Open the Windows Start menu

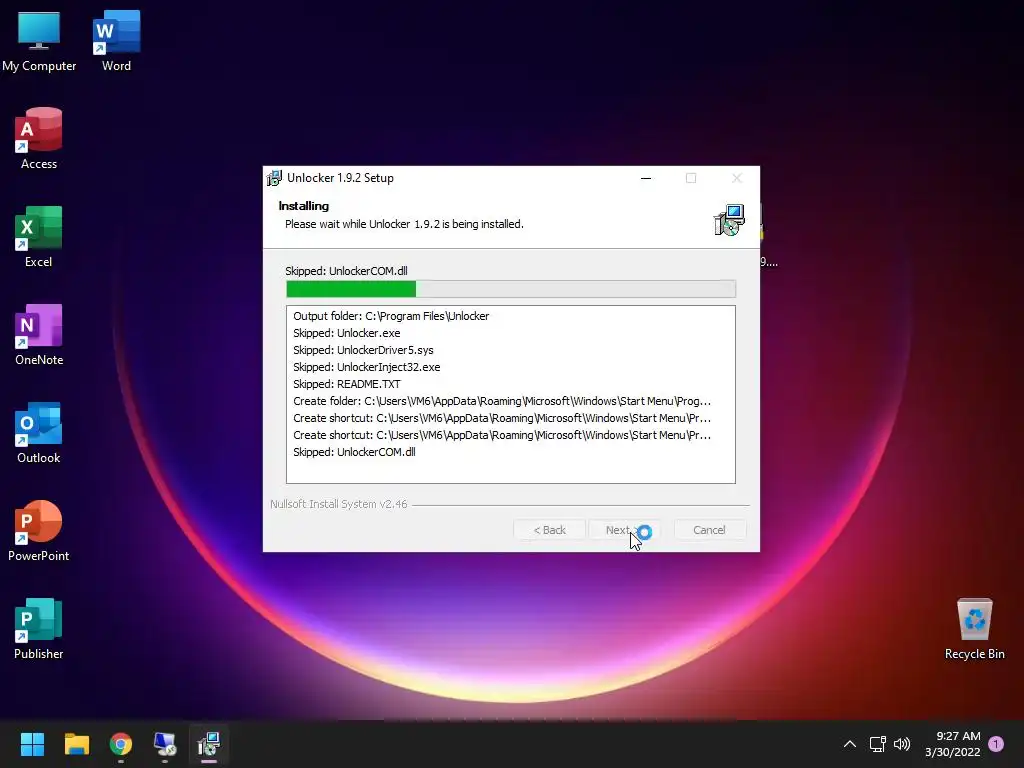(x=32, y=744)
